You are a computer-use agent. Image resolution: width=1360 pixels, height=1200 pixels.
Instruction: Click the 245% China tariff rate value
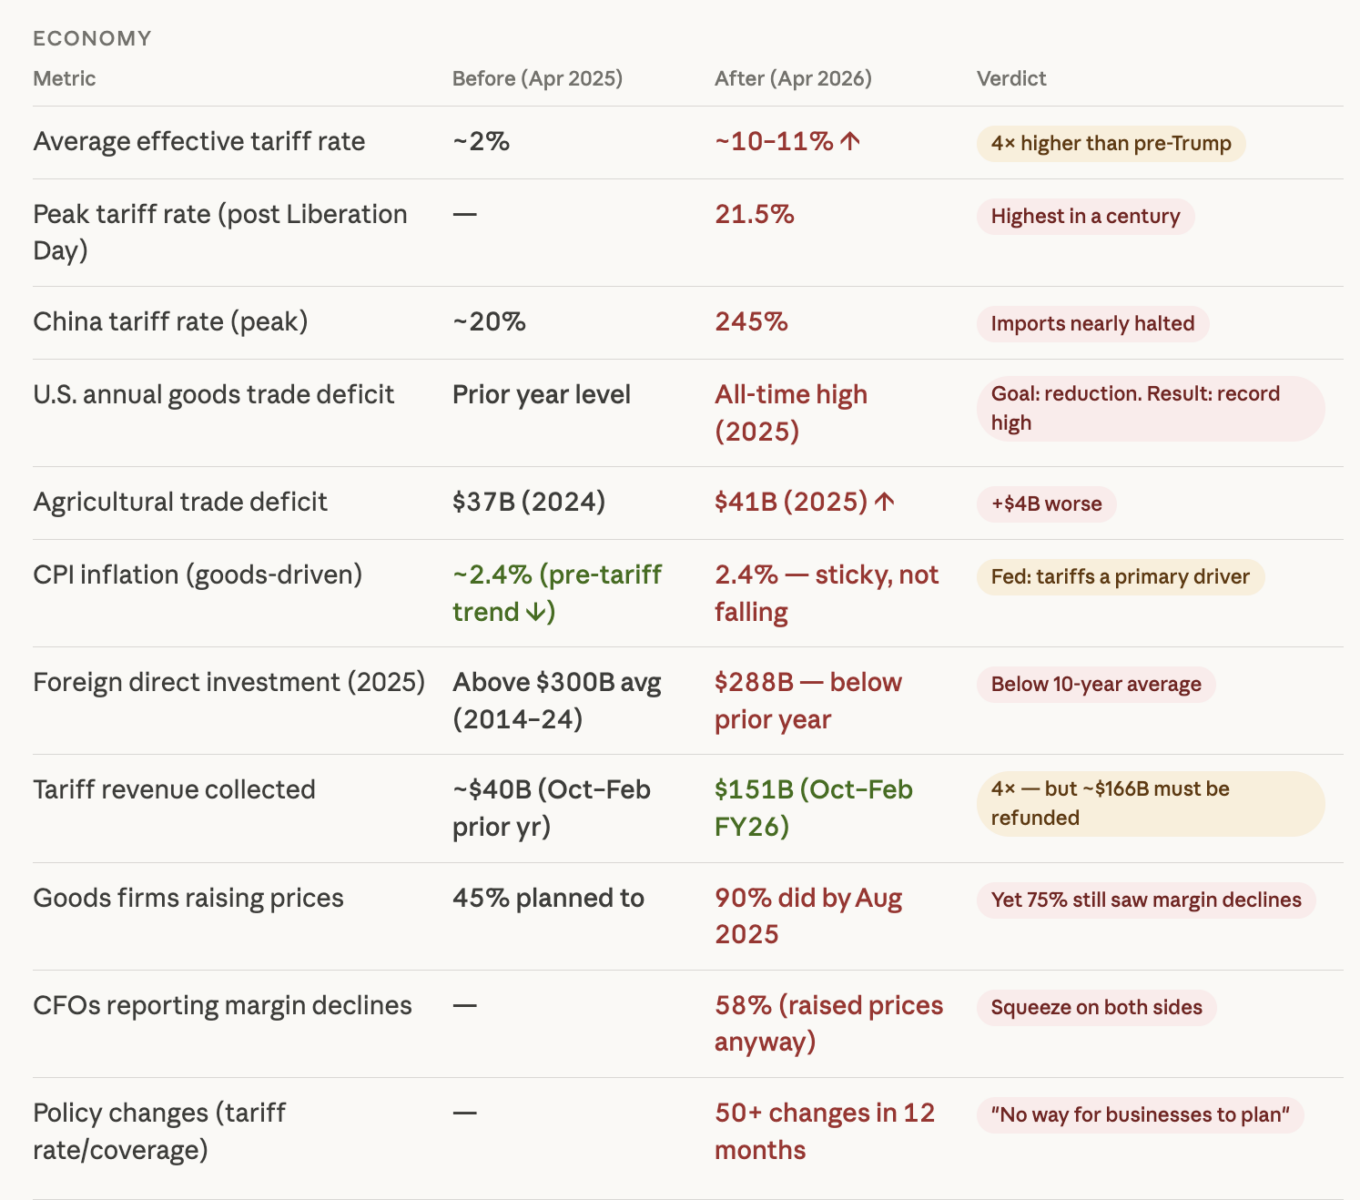click(x=751, y=322)
